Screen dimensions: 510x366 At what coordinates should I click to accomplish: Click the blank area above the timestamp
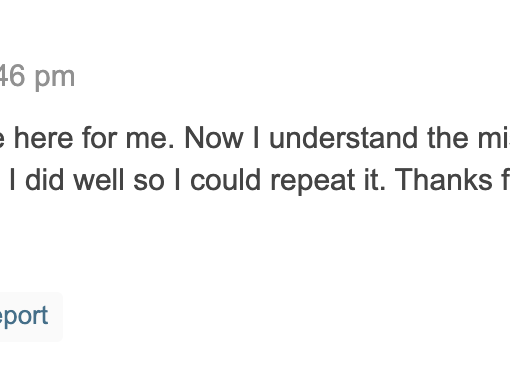pyautogui.click(x=255, y=30)
